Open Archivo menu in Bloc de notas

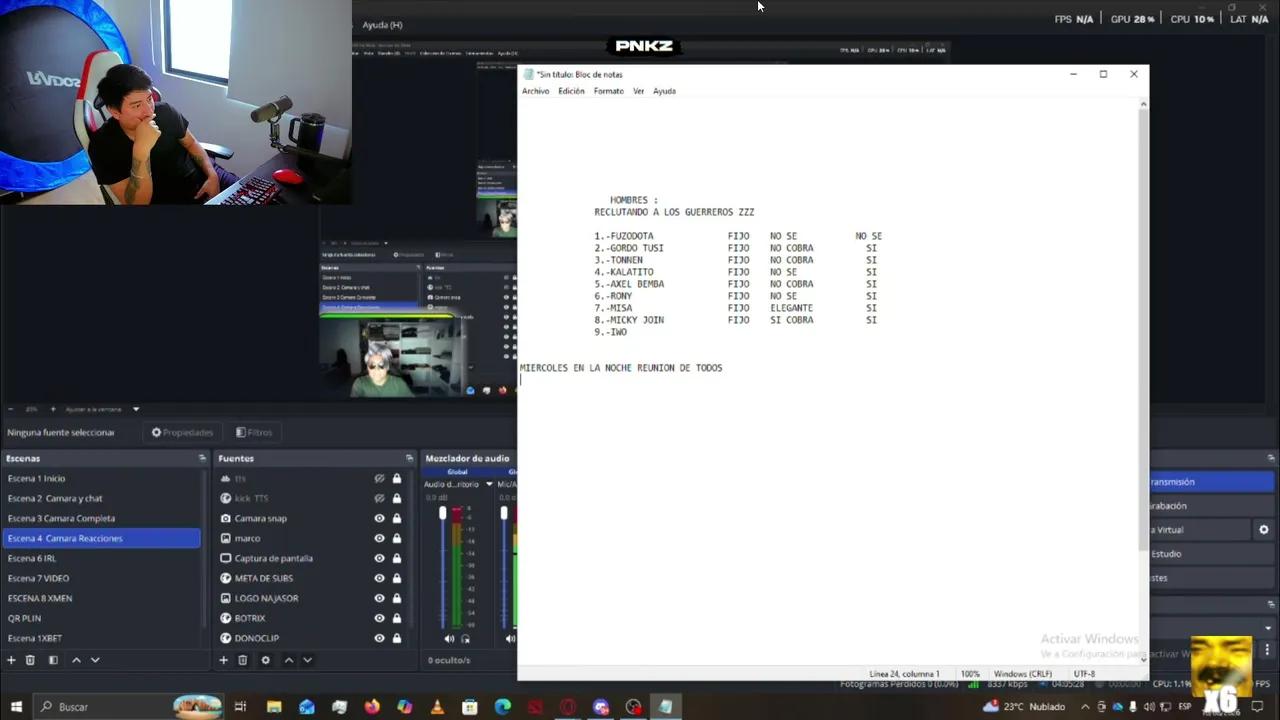click(x=536, y=91)
